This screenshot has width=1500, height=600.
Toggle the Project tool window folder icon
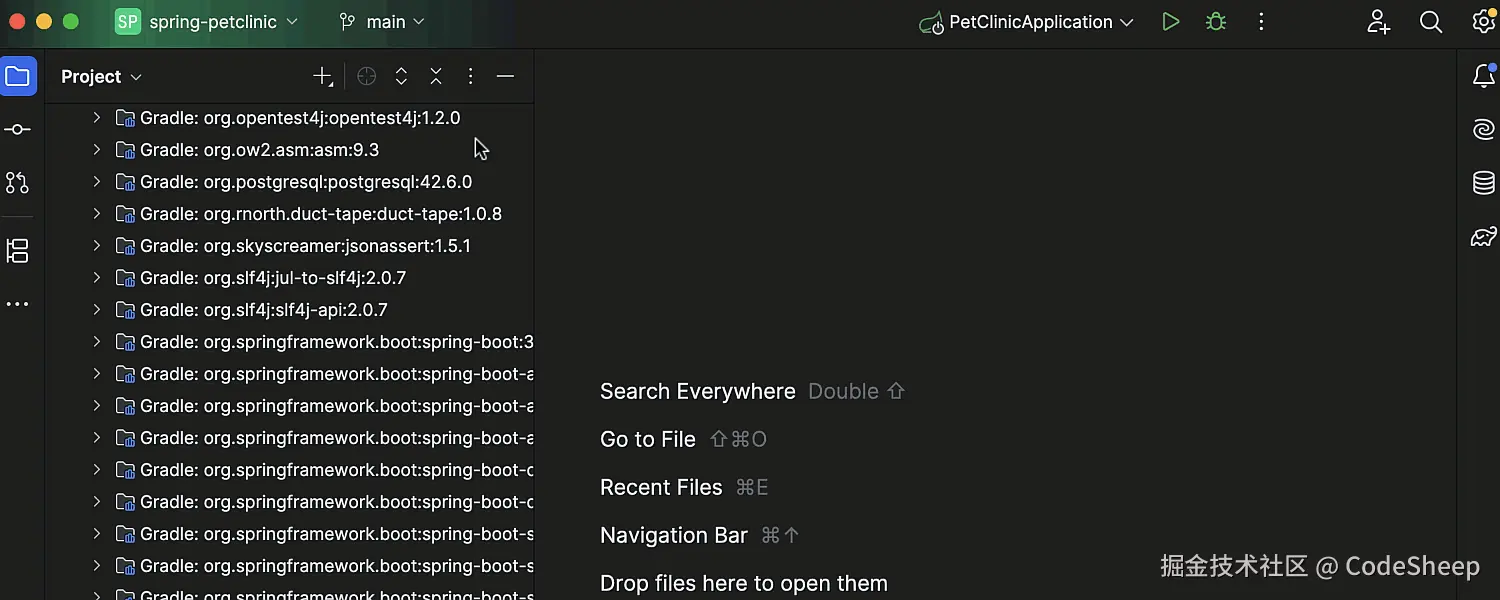[x=18, y=77]
